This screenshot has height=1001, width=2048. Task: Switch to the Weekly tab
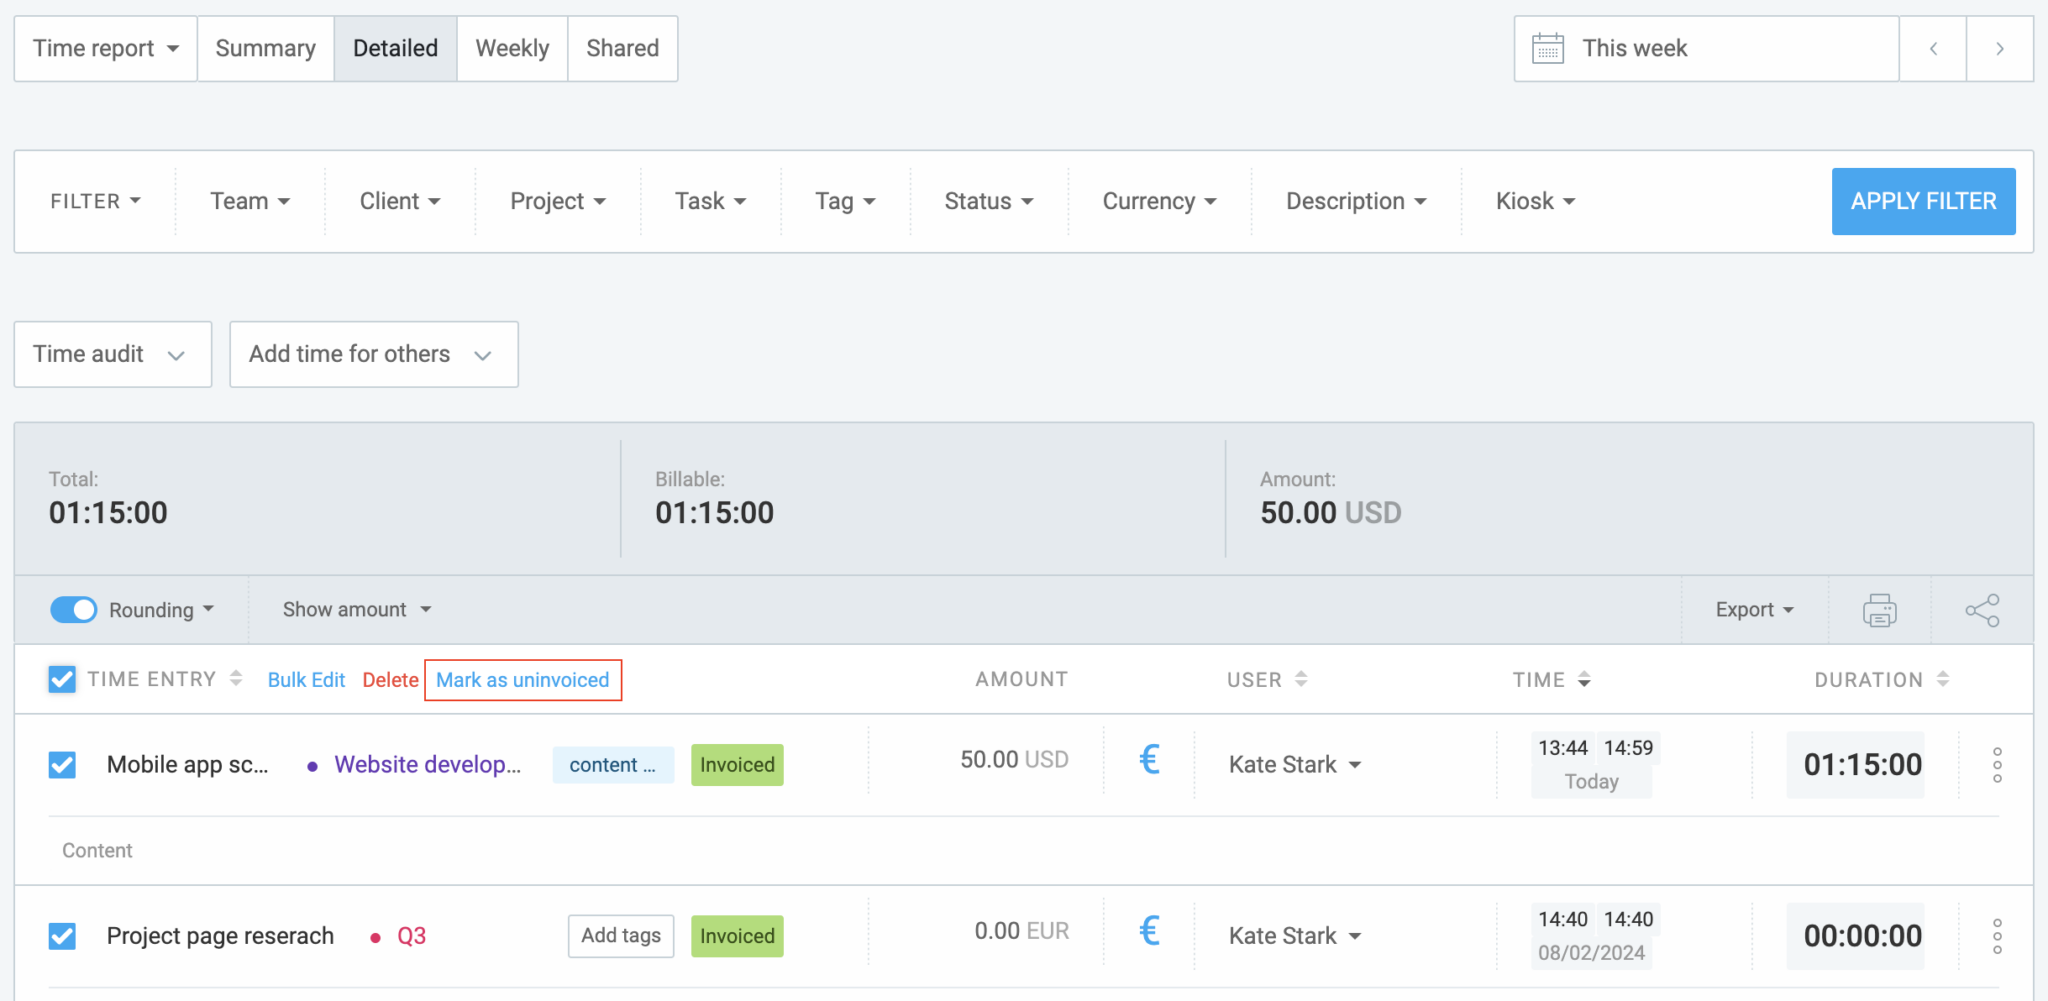point(512,48)
